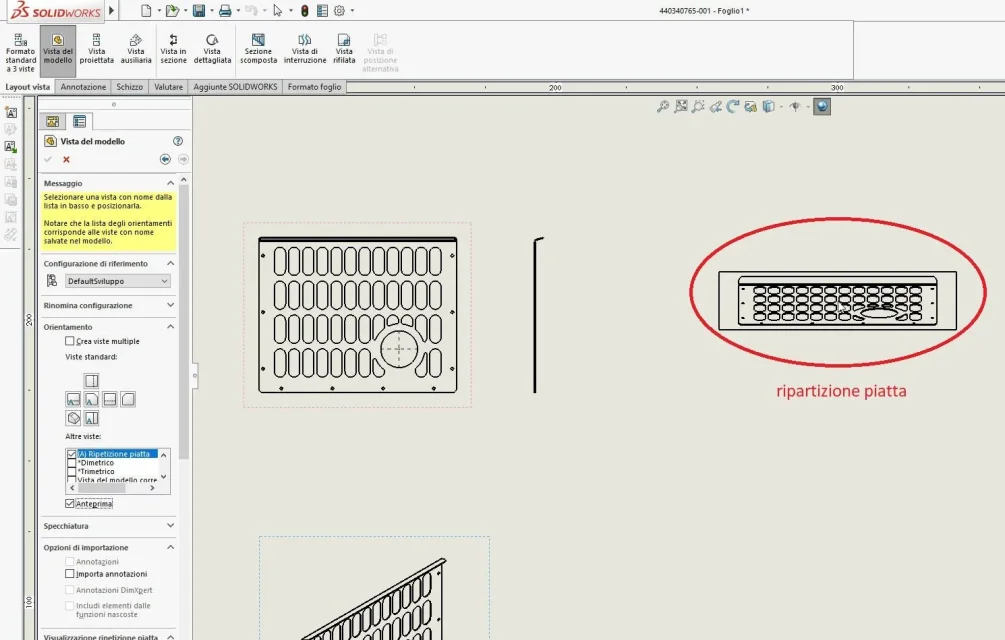The width and height of the screenshot is (1005, 640).
Task: Toggle the Anteprima checkbox
Action: [69, 504]
